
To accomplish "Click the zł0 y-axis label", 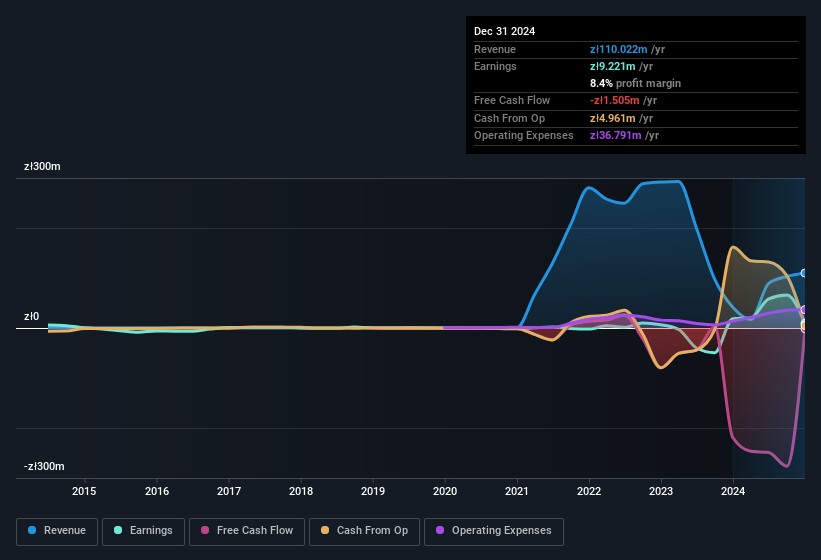I will pyautogui.click(x=31, y=316).
